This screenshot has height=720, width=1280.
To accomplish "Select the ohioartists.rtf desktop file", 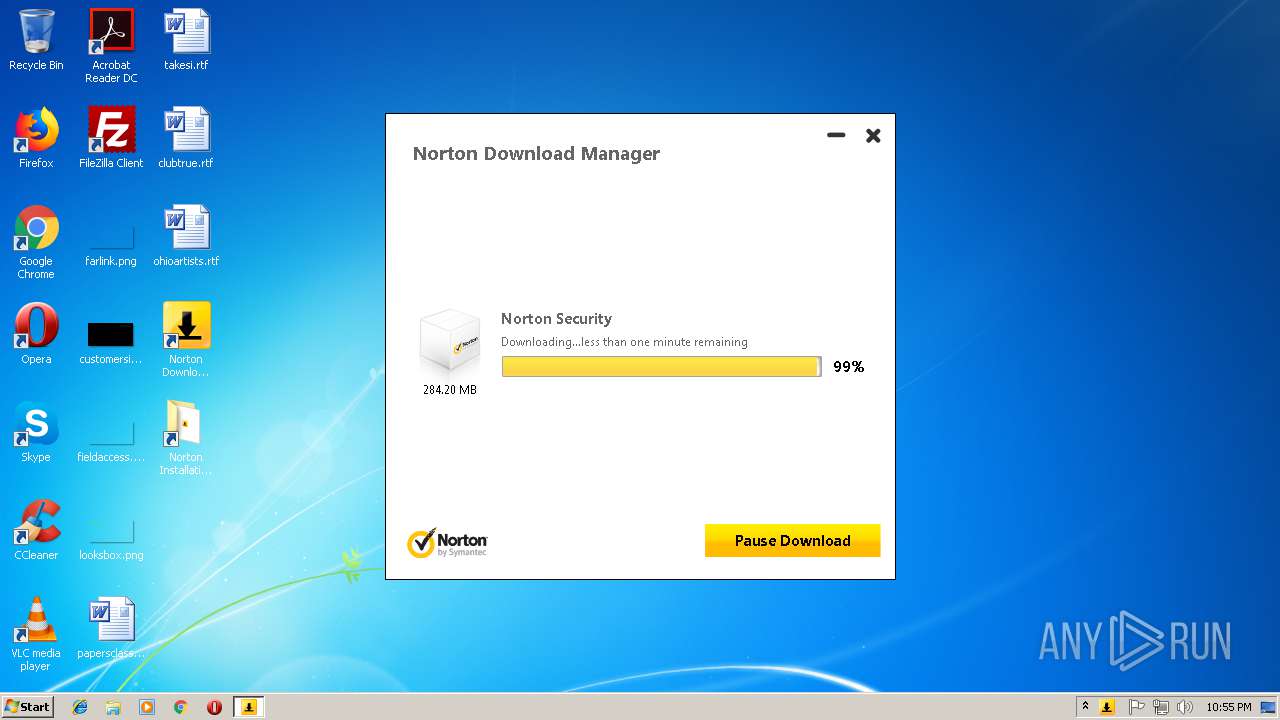I will click(186, 236).
